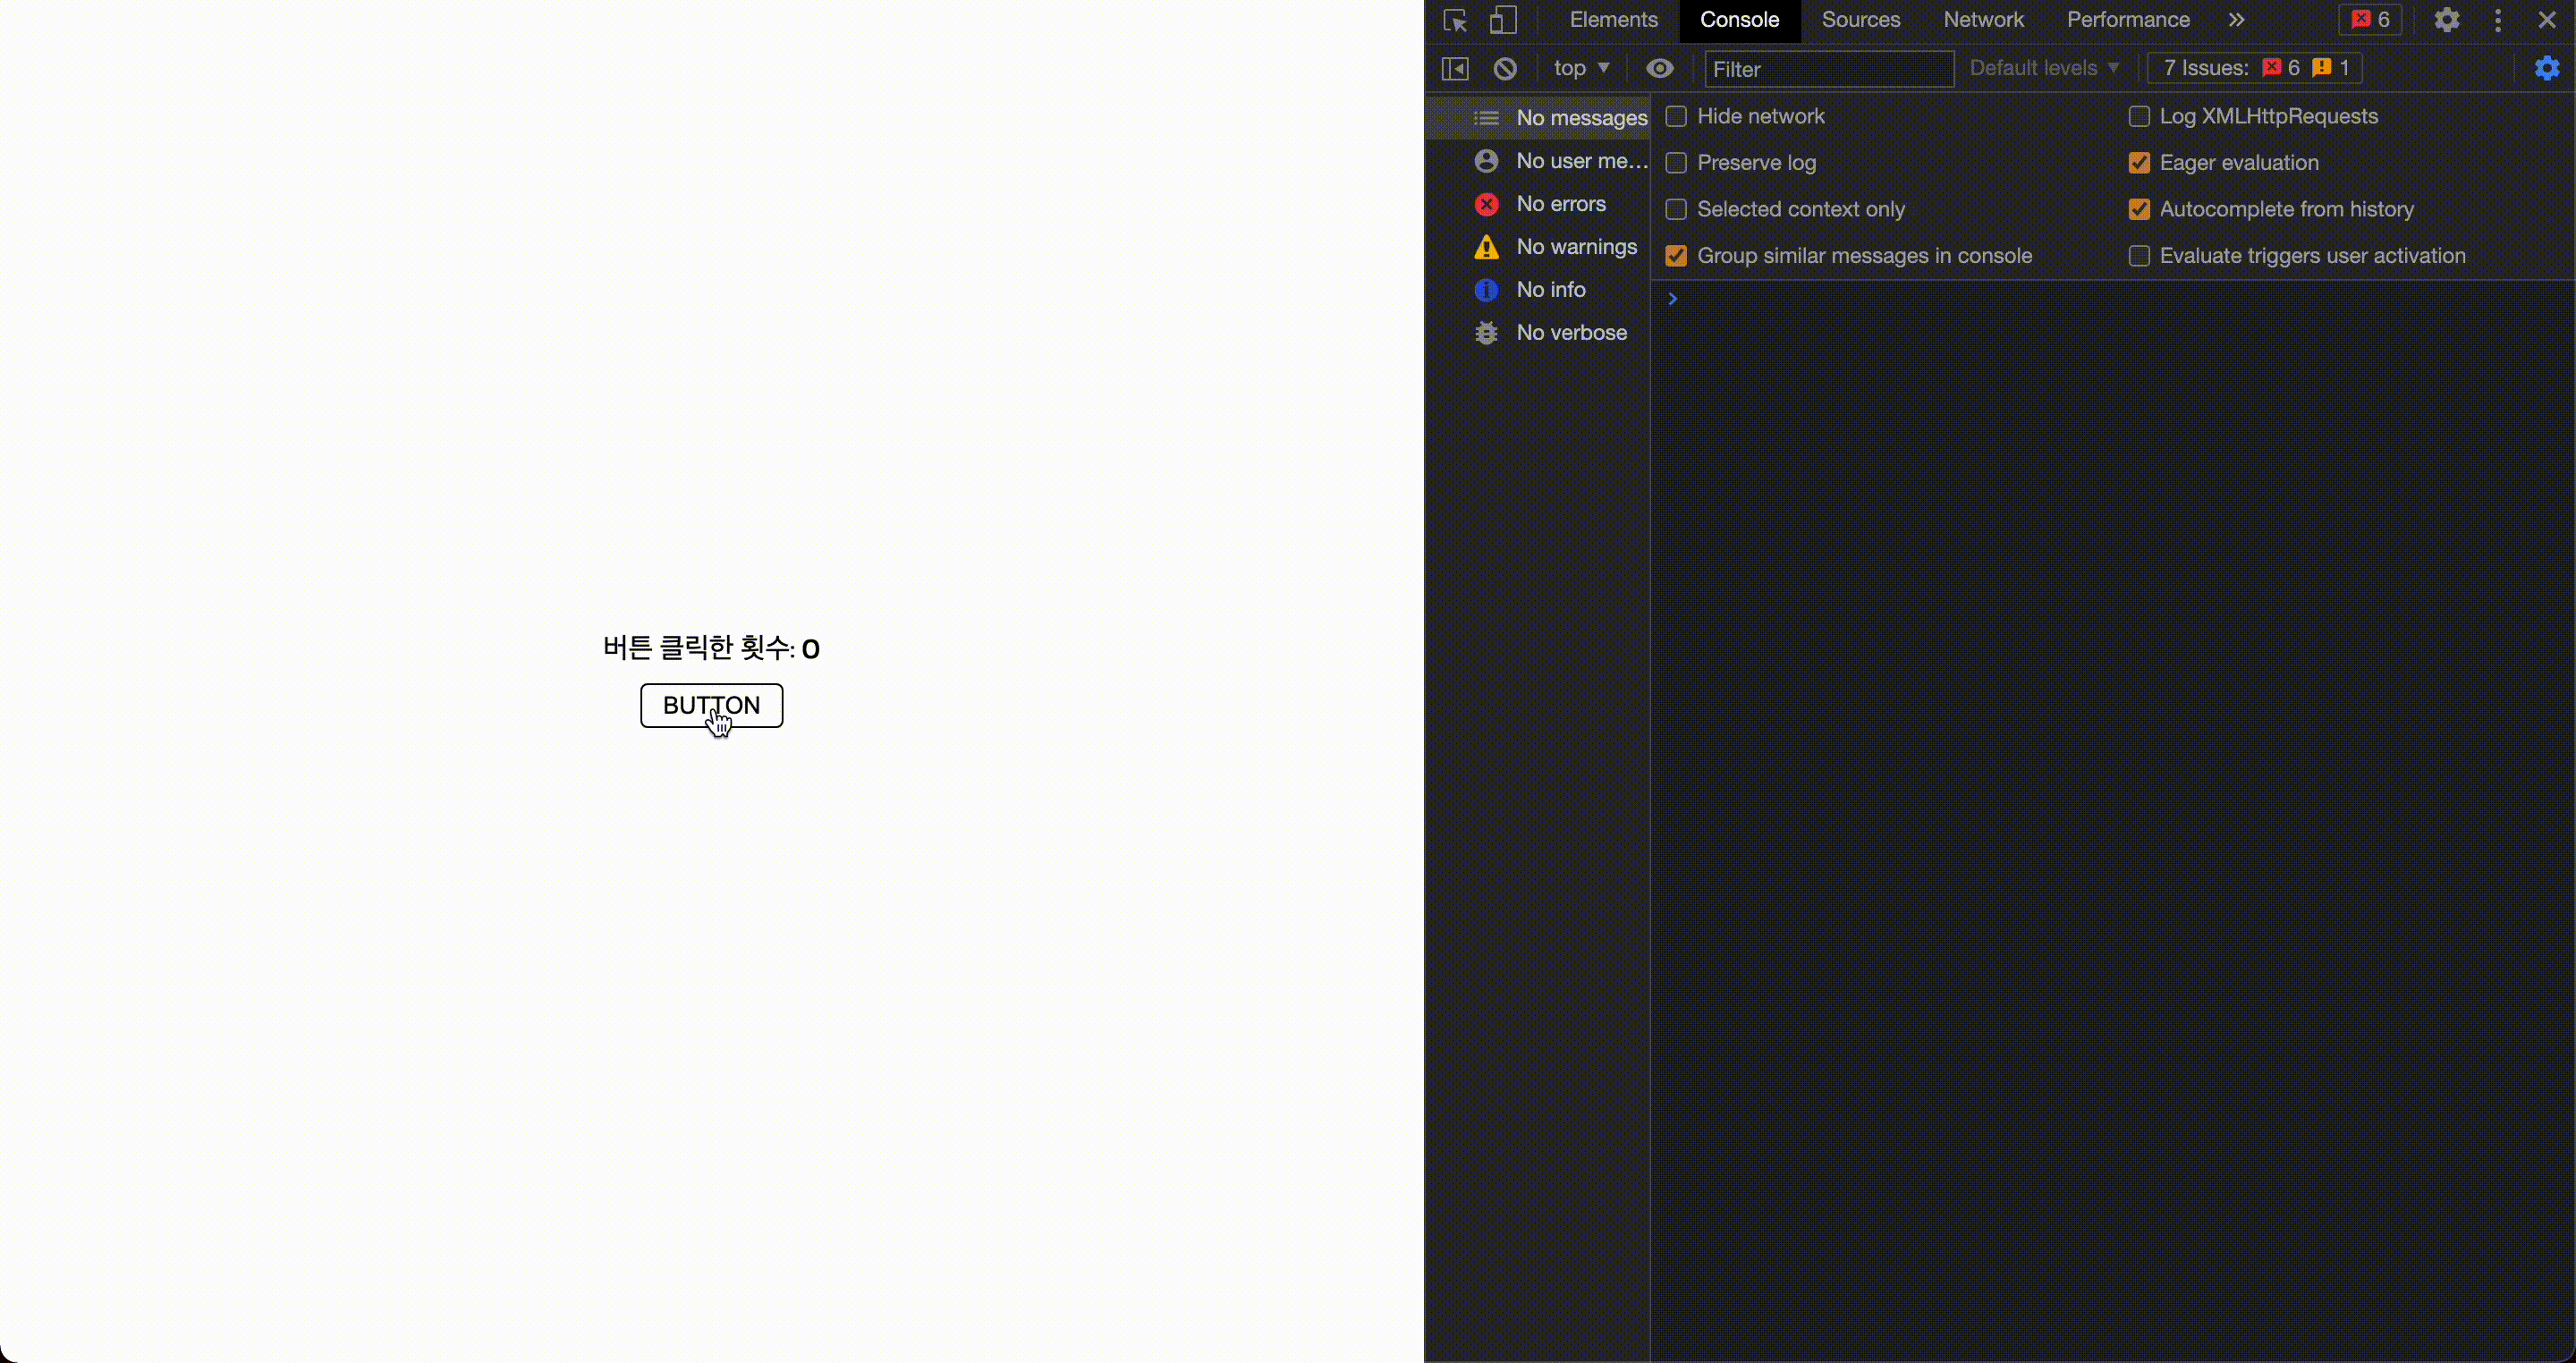This screenshot has width=2576, height=1363.
Task: Select the No warnings sidebar filter
Action: tap(1539, 247)
